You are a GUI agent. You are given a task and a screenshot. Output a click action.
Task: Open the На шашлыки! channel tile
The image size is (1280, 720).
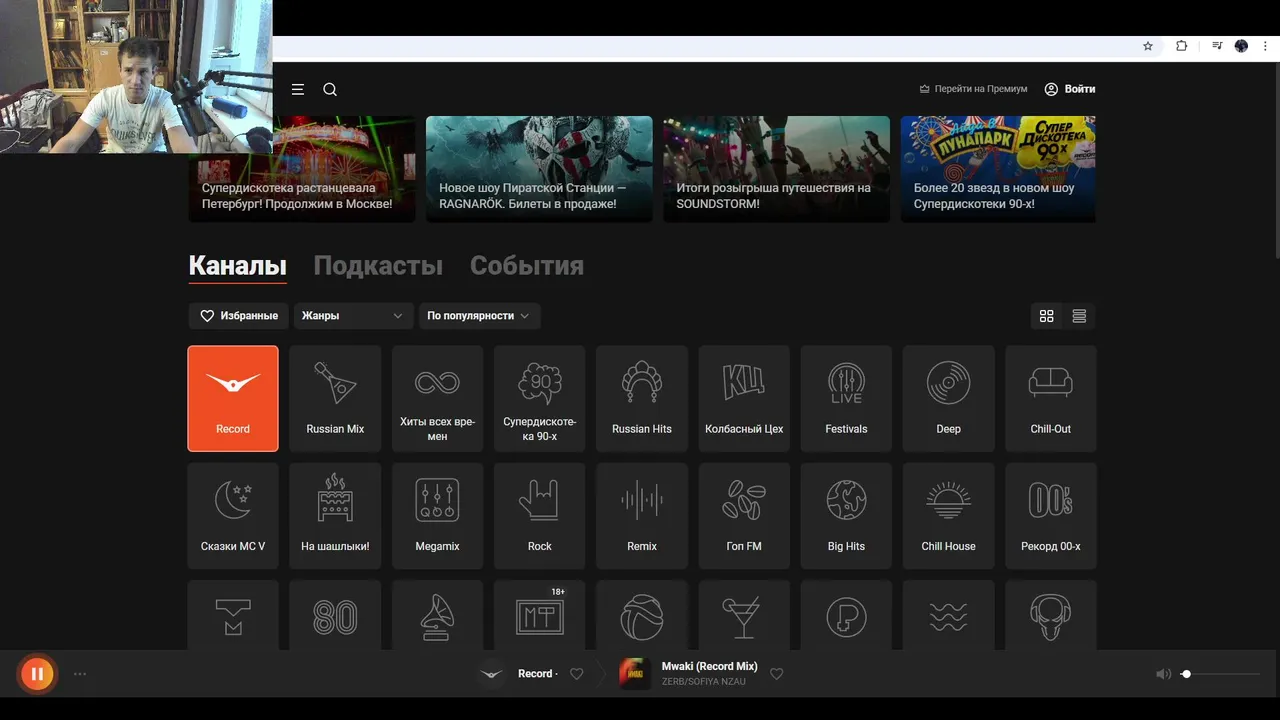pyautogui.click(x=335, y=516)
